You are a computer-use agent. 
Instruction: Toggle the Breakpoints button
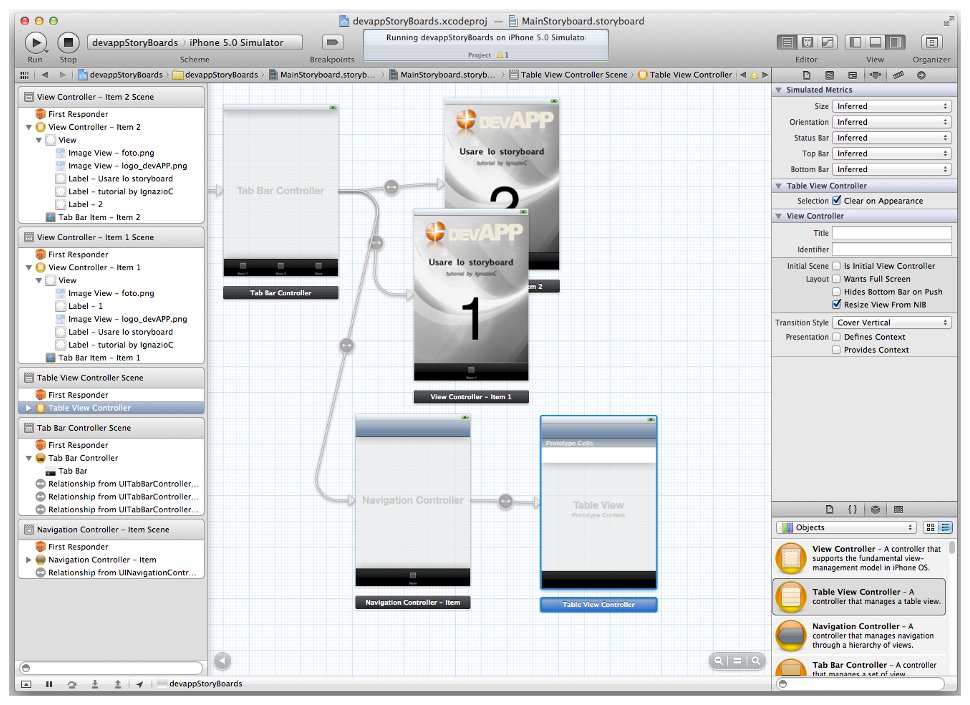333,42
